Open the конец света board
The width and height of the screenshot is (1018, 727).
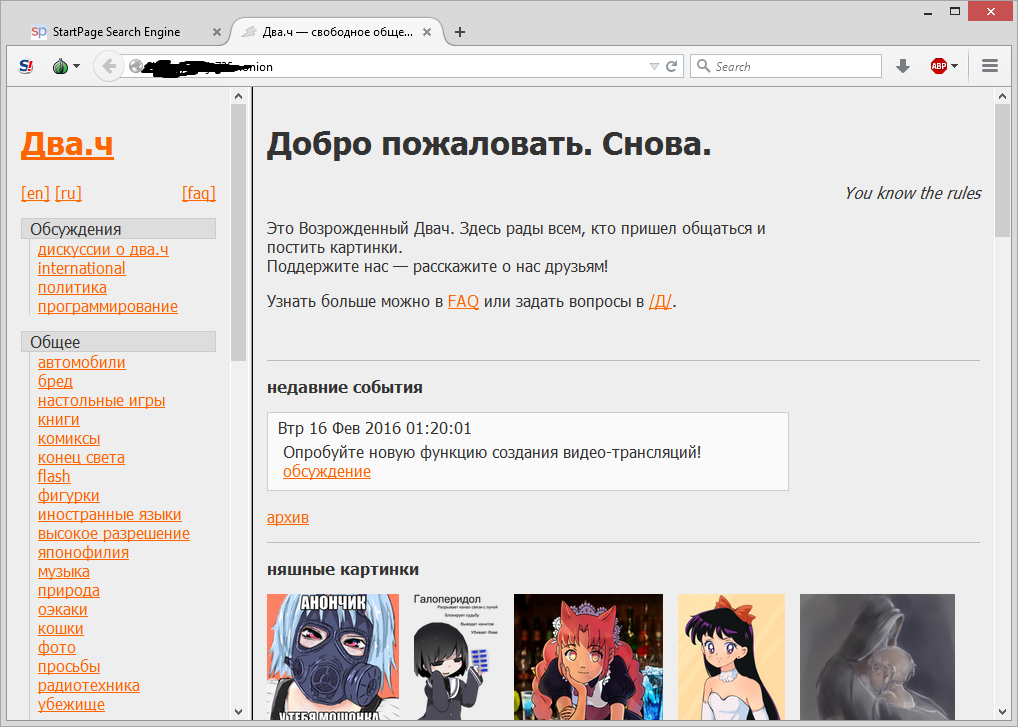(x=81, y=458)
